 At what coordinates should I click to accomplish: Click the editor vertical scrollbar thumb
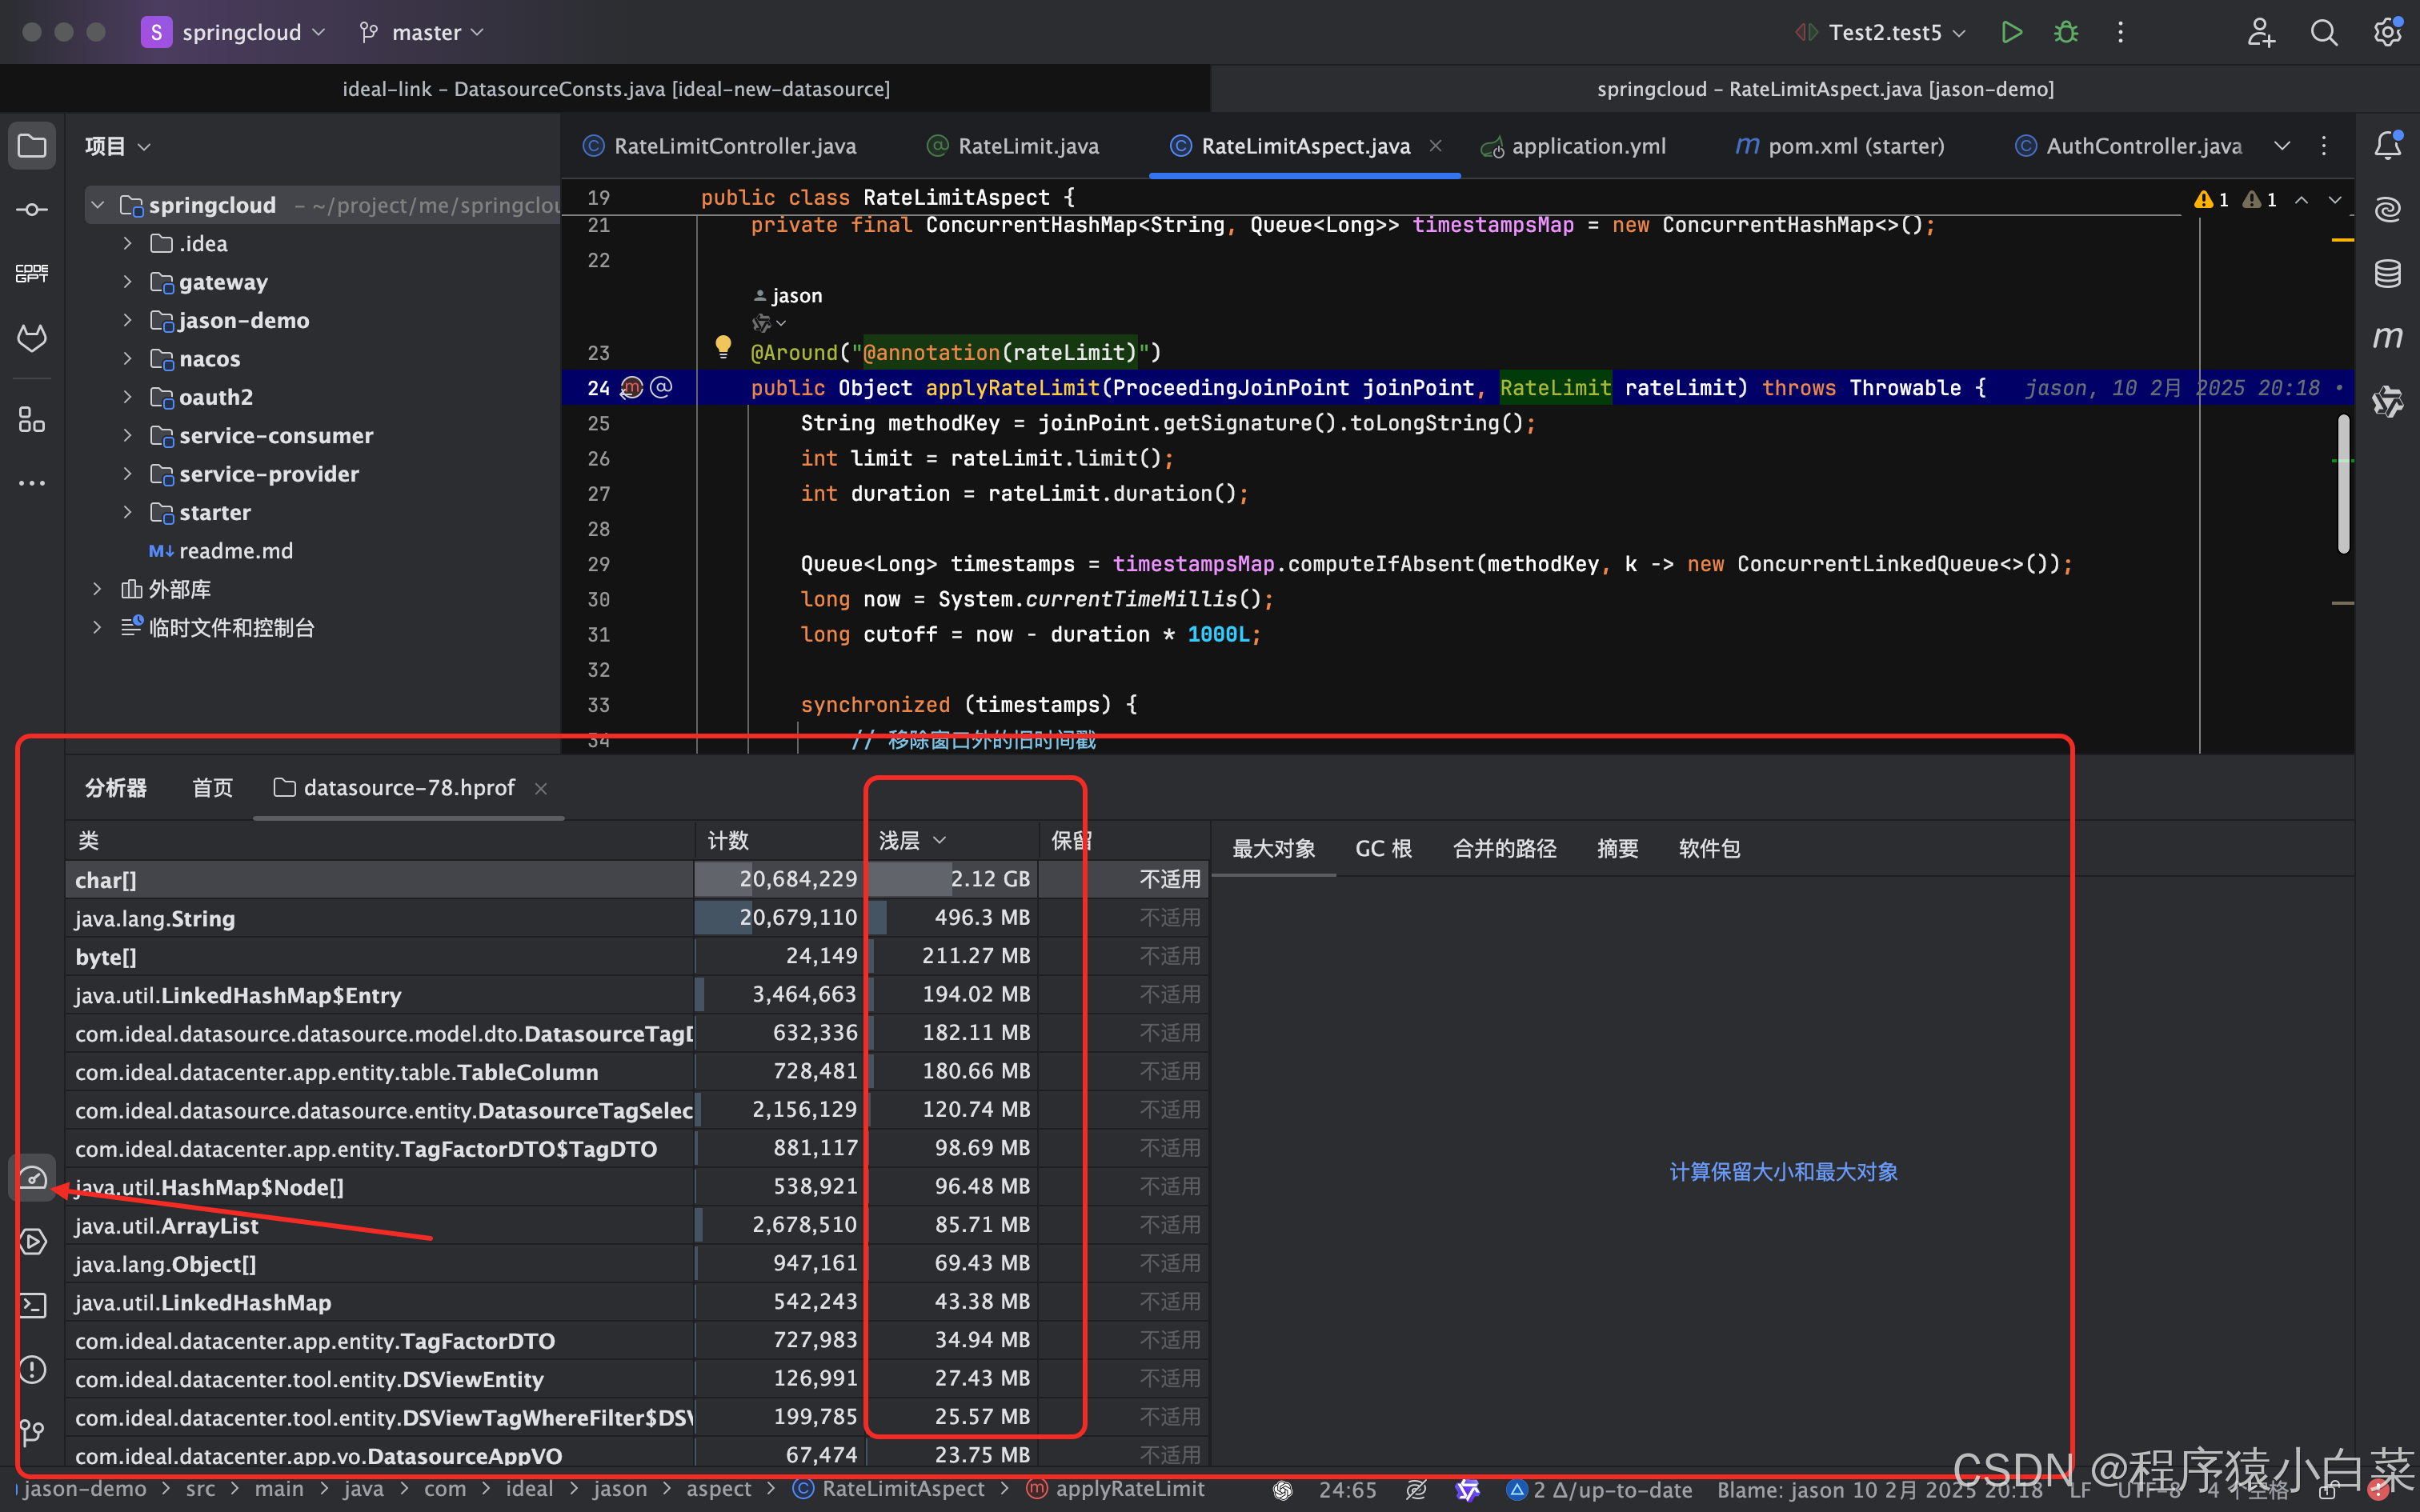(x=2342, y=483)
